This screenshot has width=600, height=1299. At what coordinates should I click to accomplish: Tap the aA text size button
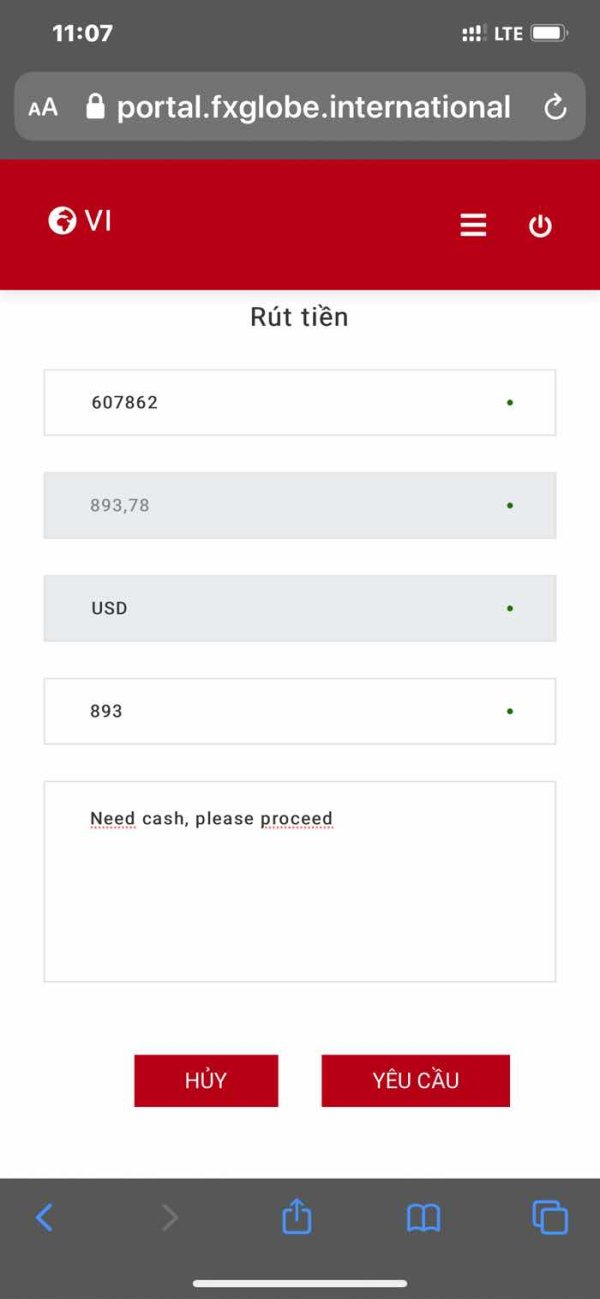pos(43,108)
